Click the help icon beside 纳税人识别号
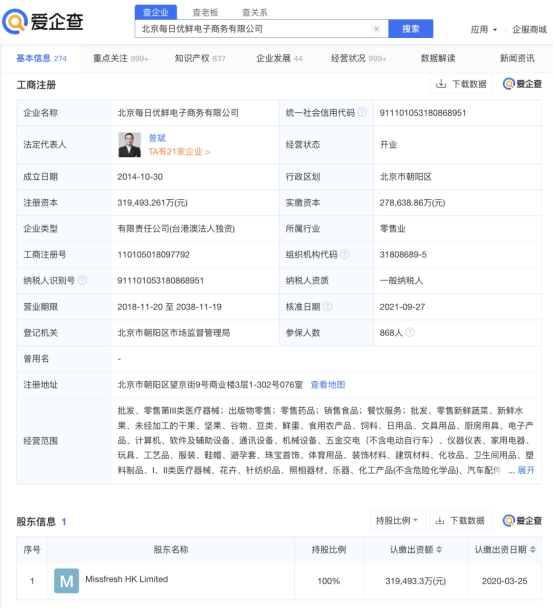Viewport: 554px width, 609px height. click(x=82, y=280)
